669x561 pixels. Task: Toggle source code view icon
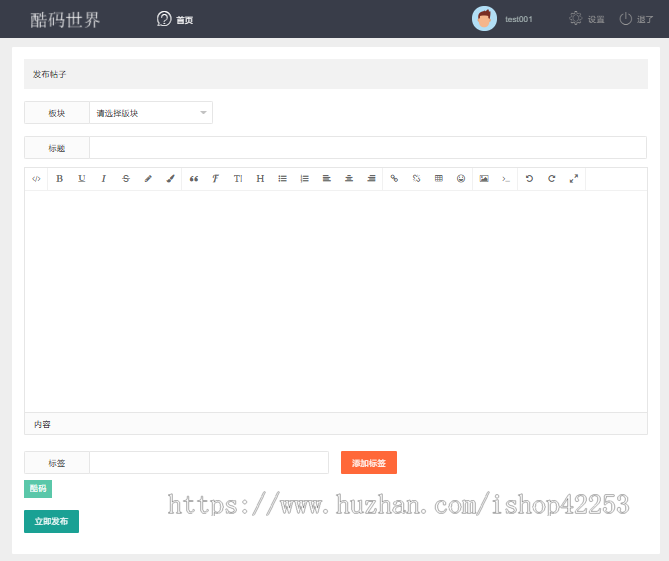[x=36, y=179]
